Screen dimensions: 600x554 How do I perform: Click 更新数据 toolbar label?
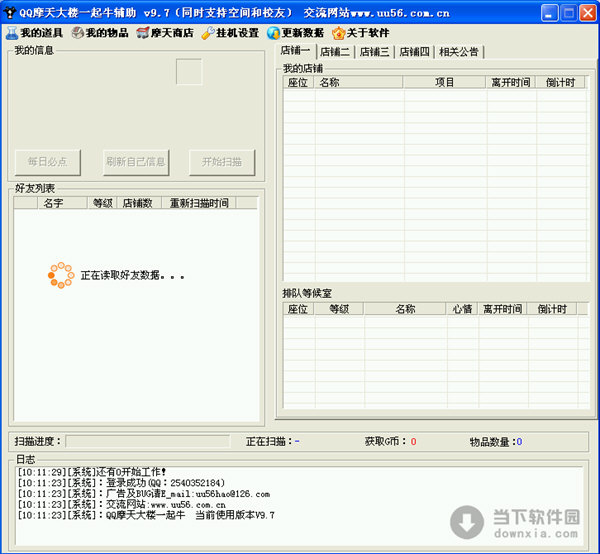coord(303,33)
